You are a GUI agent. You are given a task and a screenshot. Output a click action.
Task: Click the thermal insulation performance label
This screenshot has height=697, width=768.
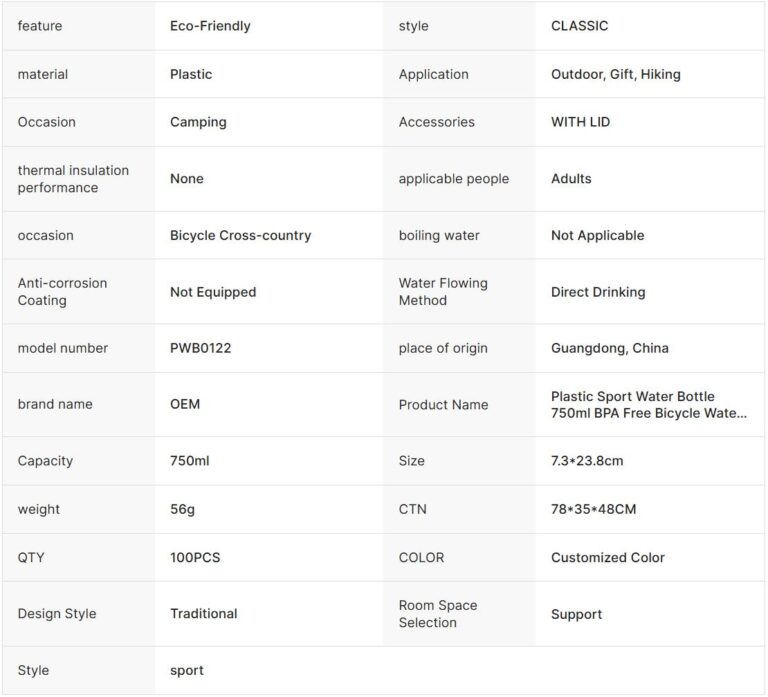click(73, 179)
